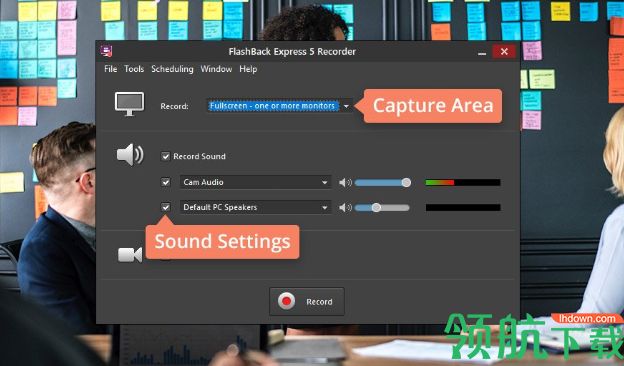624x366 pixels.
Task: Open the Help menu
Action: (x=248, y=69)
